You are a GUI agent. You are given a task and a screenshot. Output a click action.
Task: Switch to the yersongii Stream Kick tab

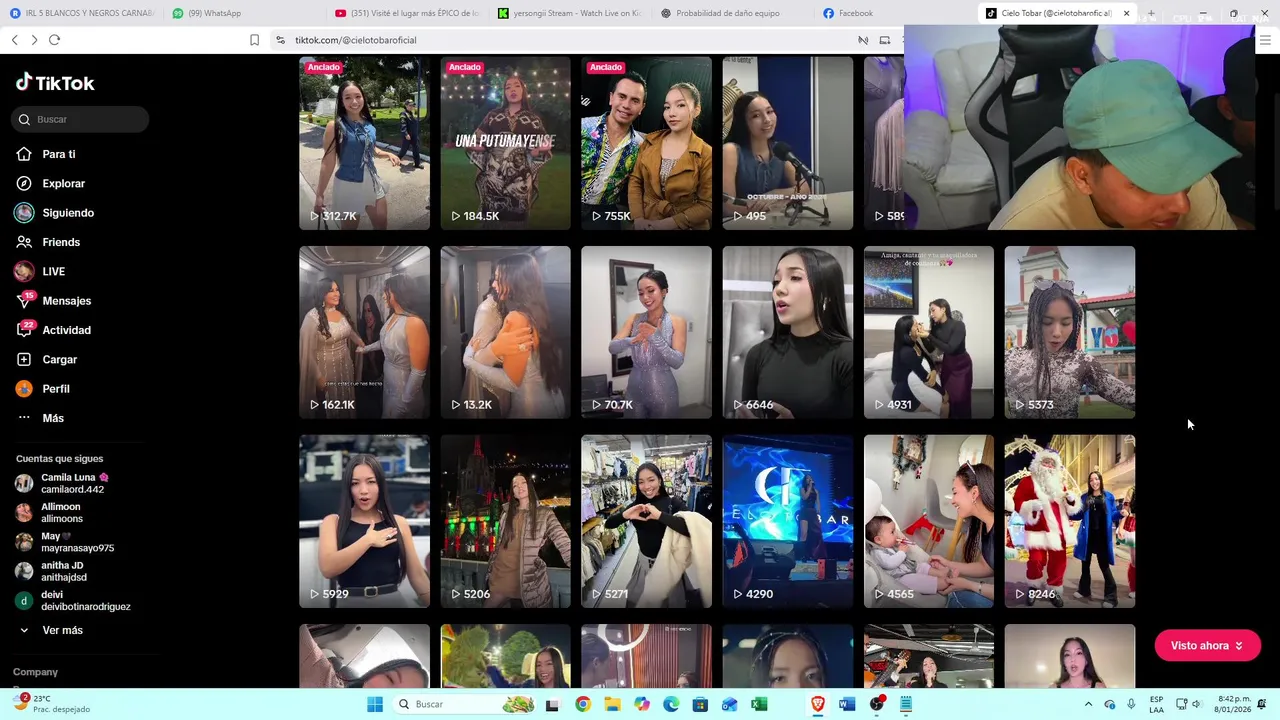pos(570,13)
